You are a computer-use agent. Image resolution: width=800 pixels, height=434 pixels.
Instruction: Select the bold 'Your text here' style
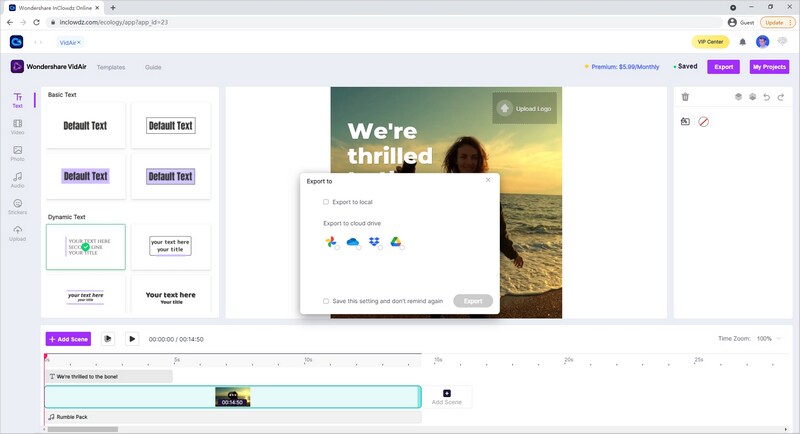(171, 296)
